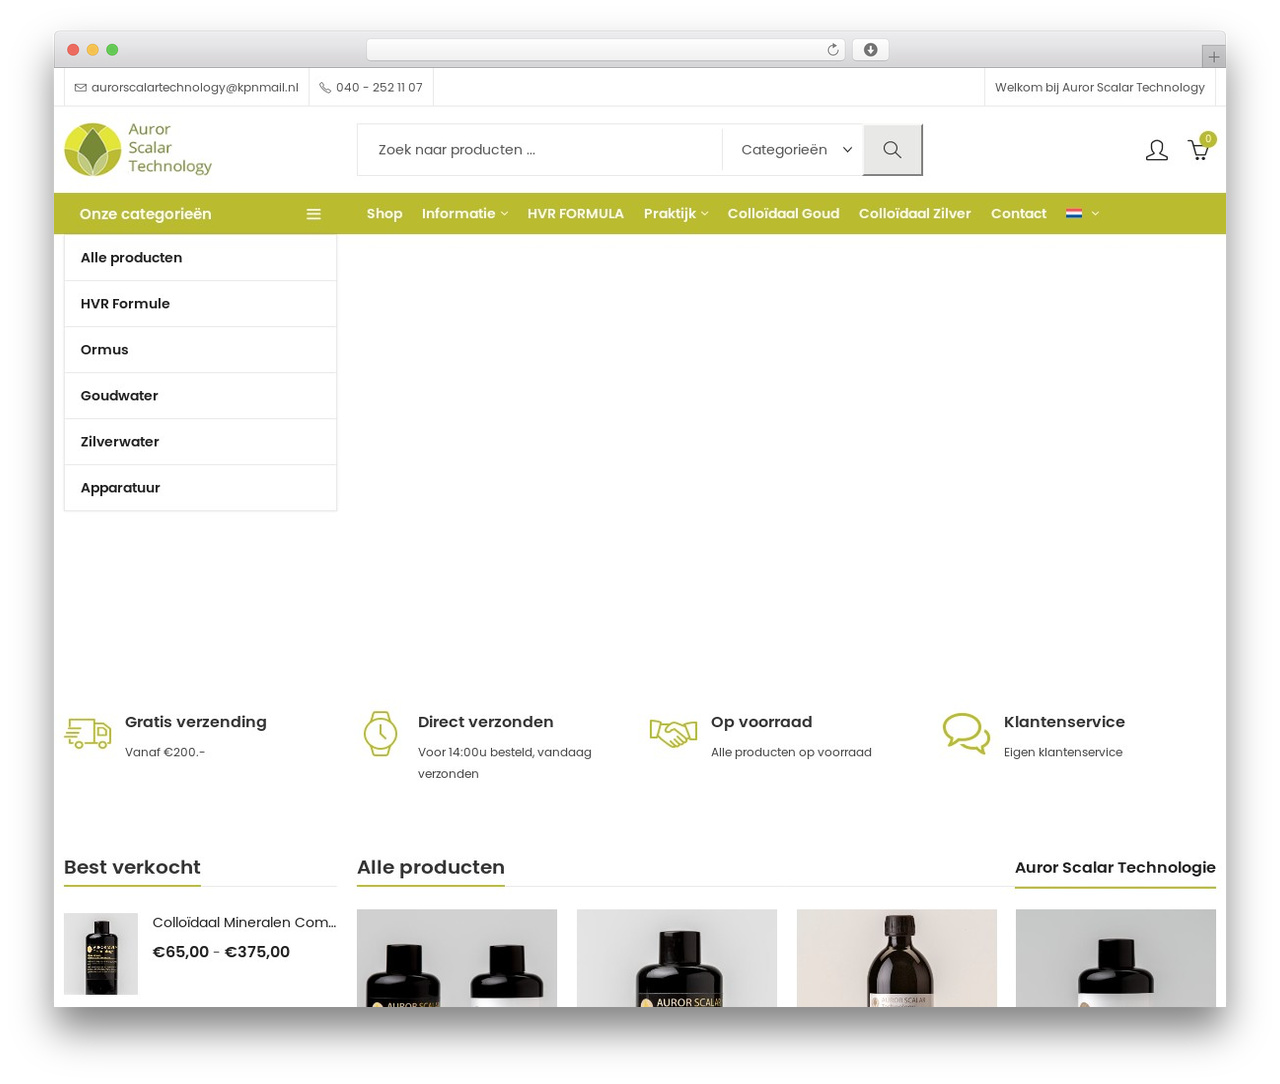Click the Dutch flag language icon
The height and width of the screenshot is (1084, 1280).
coord(1074,214)
